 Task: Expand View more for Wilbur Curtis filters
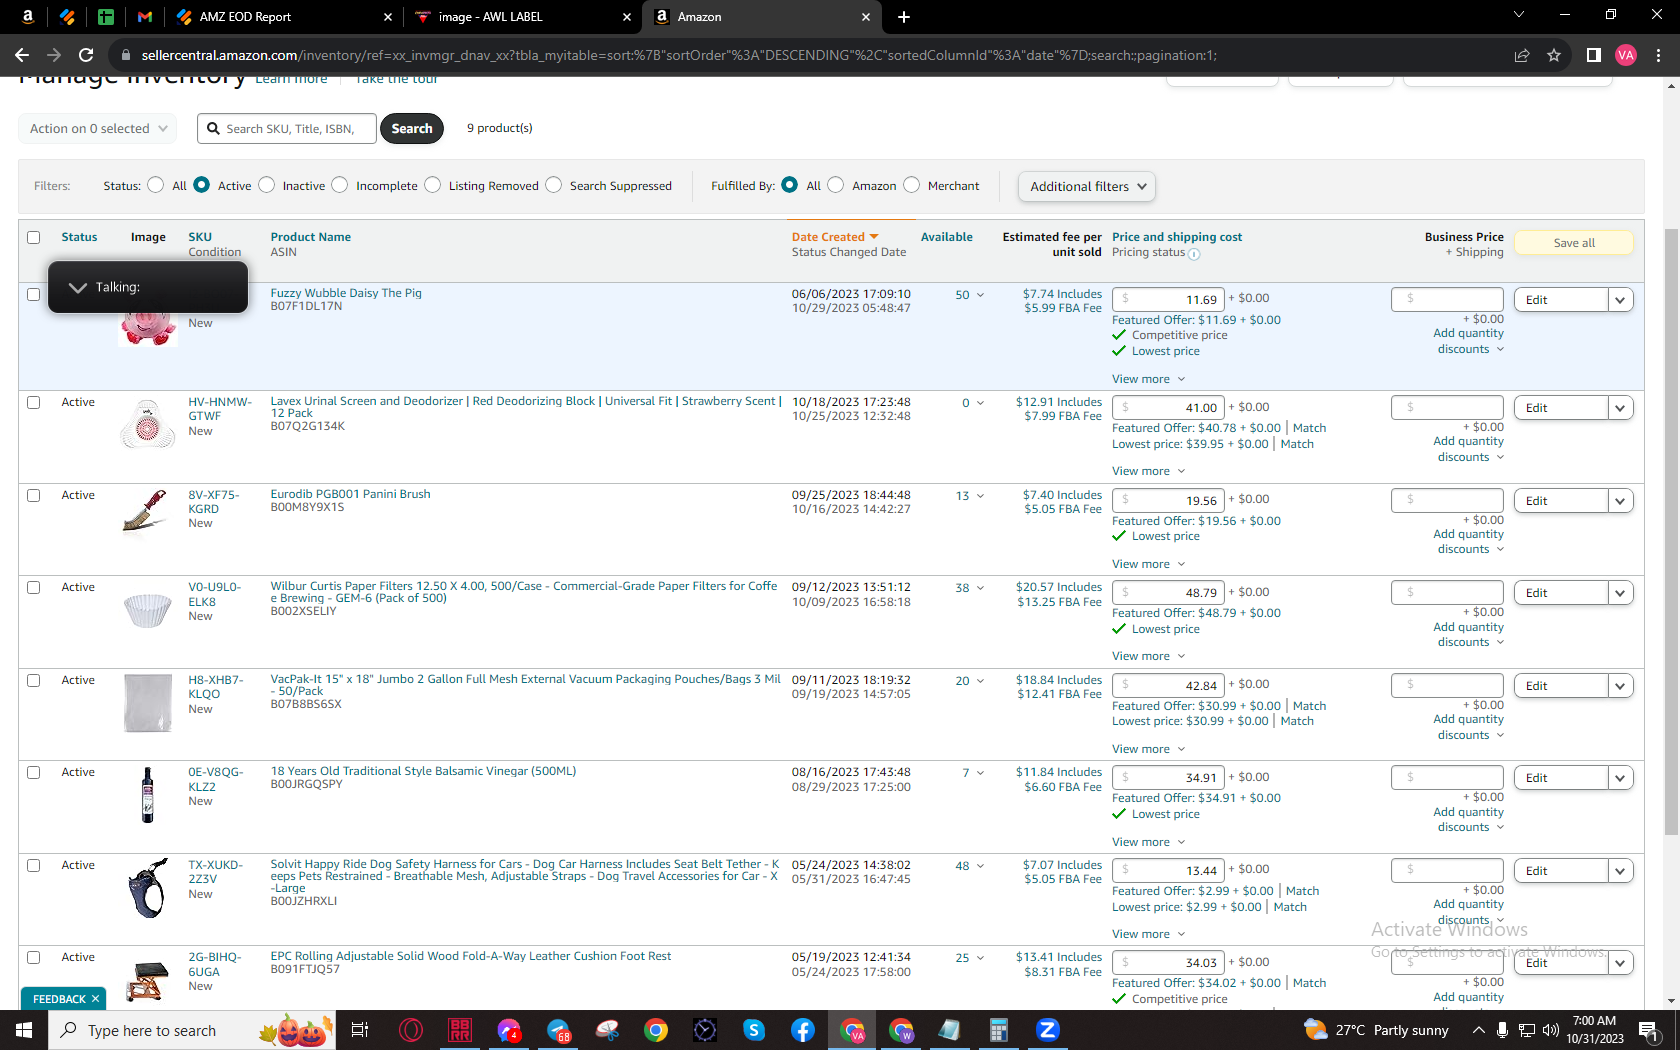pos(1148,656)
